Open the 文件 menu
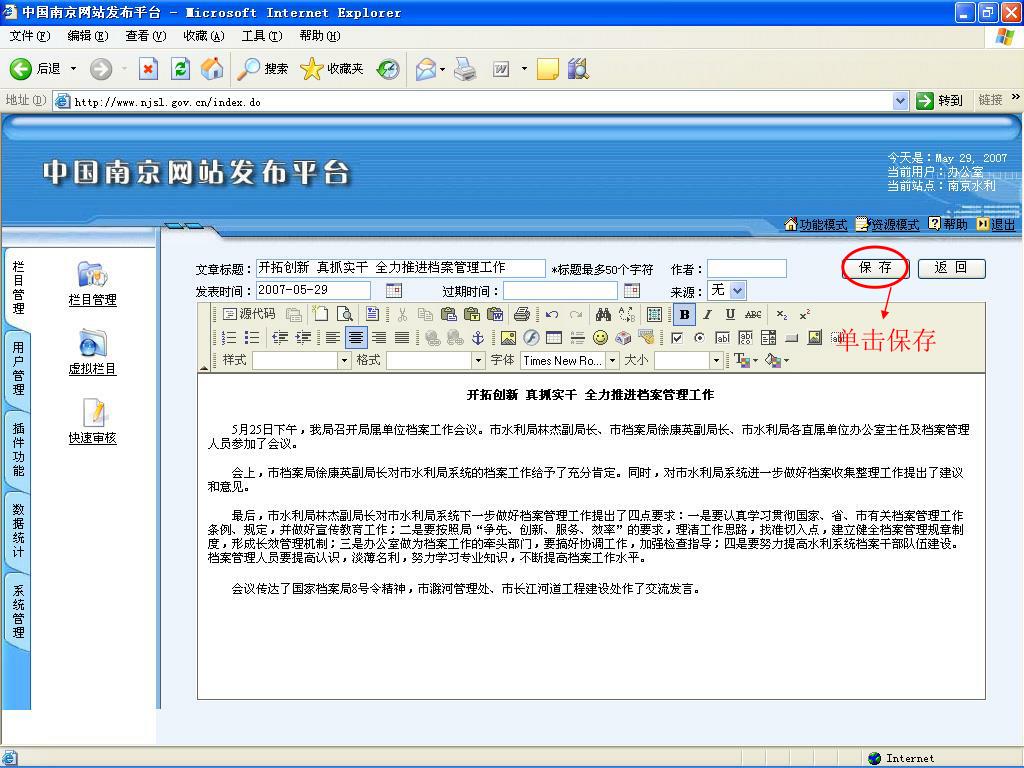 click(x=29, y=36)
